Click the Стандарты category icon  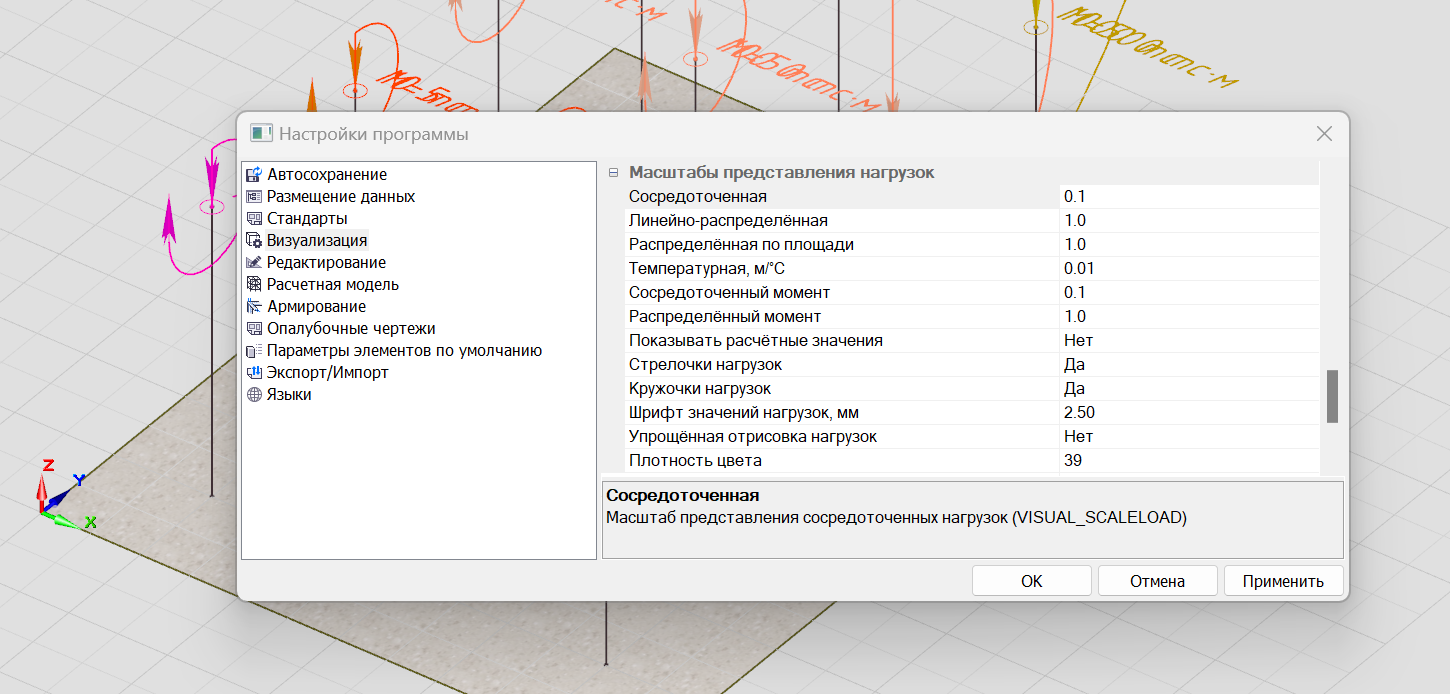(253, 218)
